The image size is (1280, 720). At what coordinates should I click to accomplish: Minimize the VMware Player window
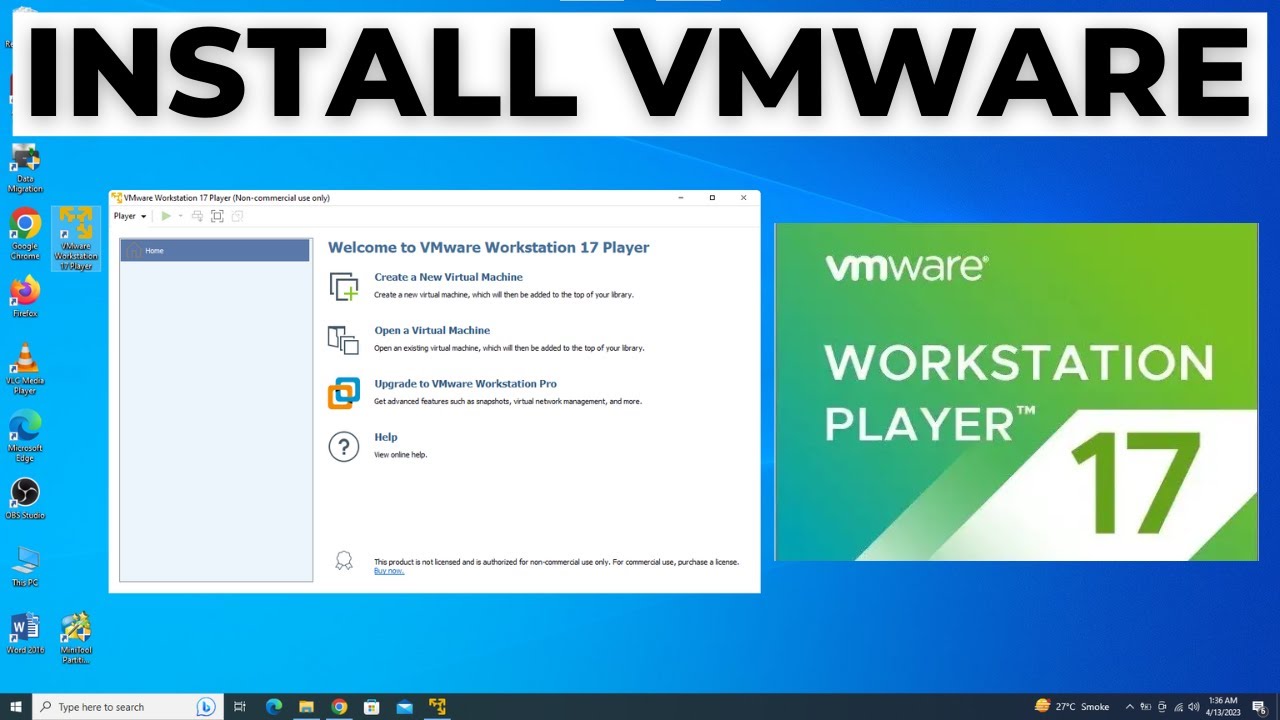(x=681, y=198)
